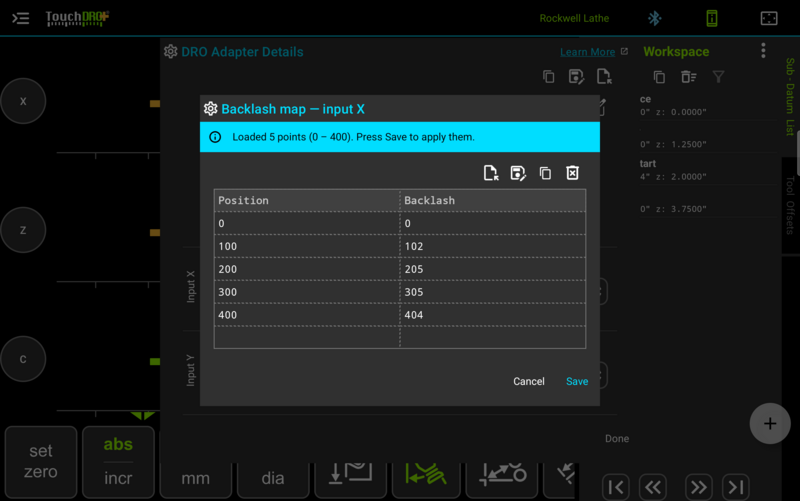Clear the backlash map table icon
Viewport: 800px width, 501px height.
pos(572,173)
